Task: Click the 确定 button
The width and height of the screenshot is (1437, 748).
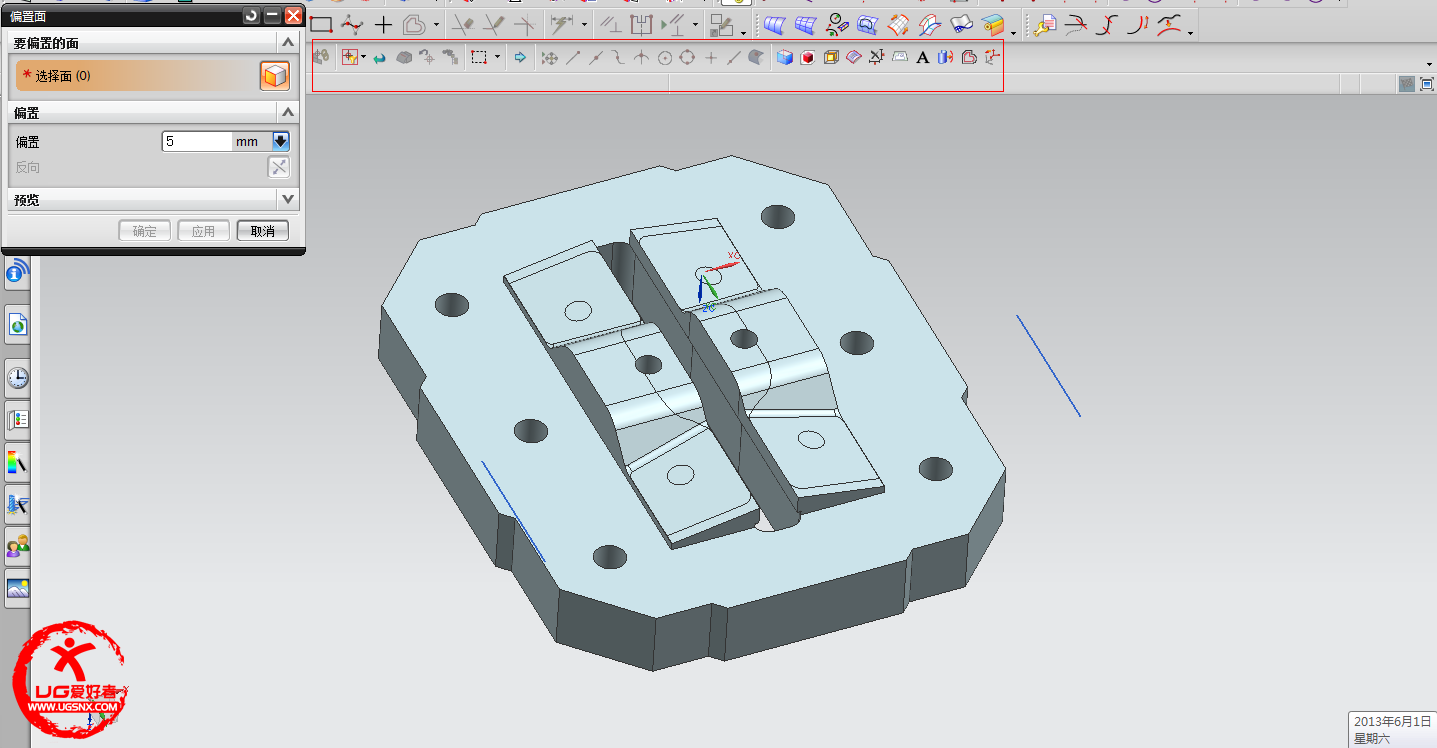Action: pos(145,231)
